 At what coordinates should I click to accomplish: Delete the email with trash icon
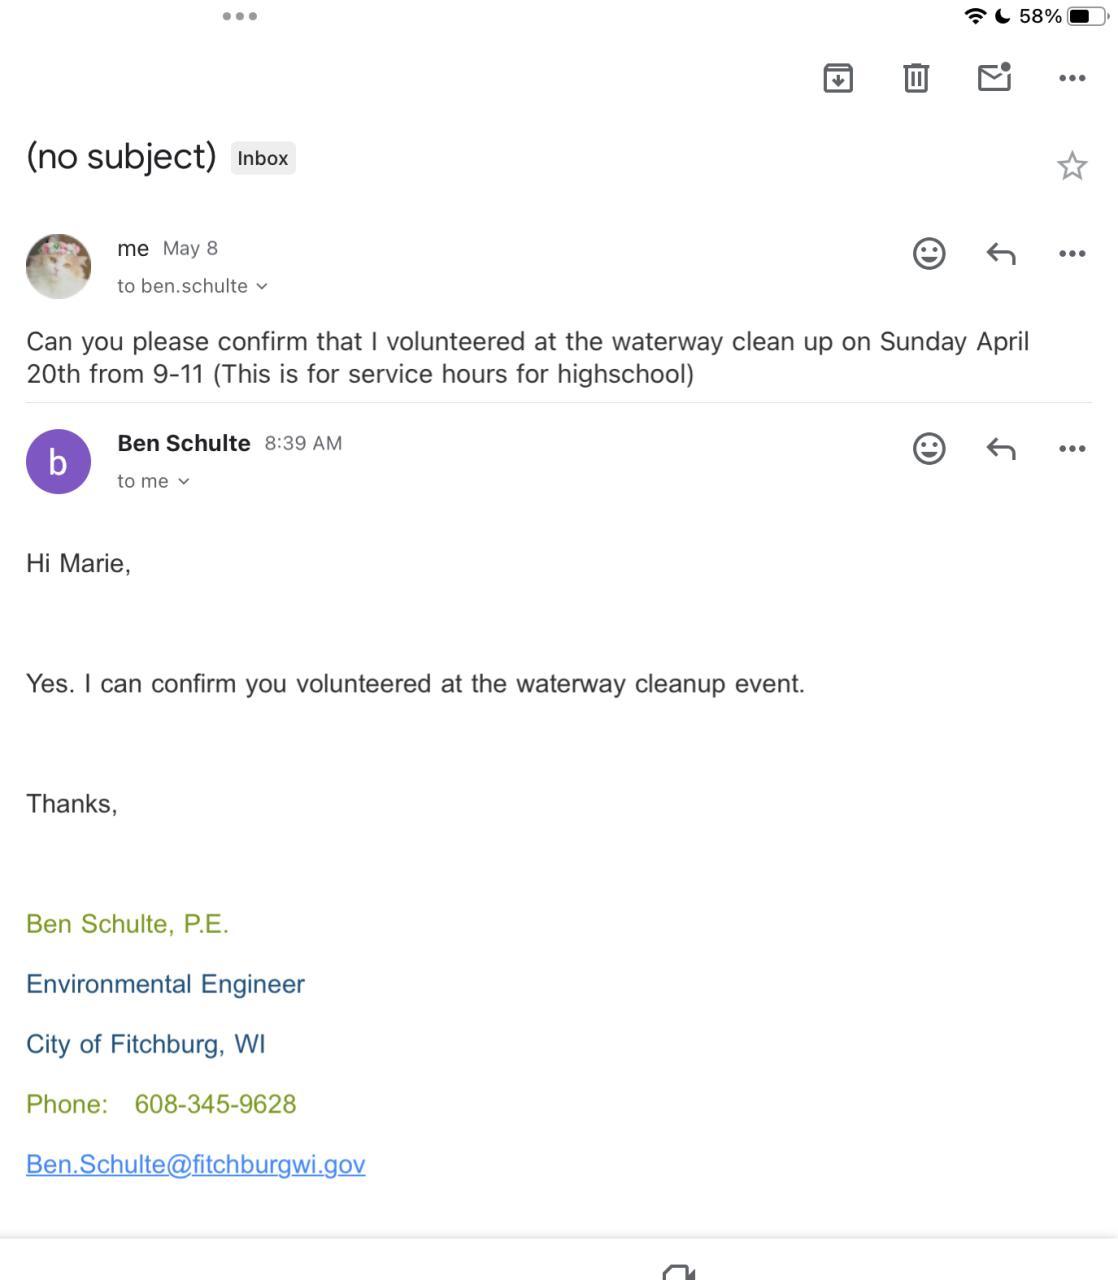(916, 78)
